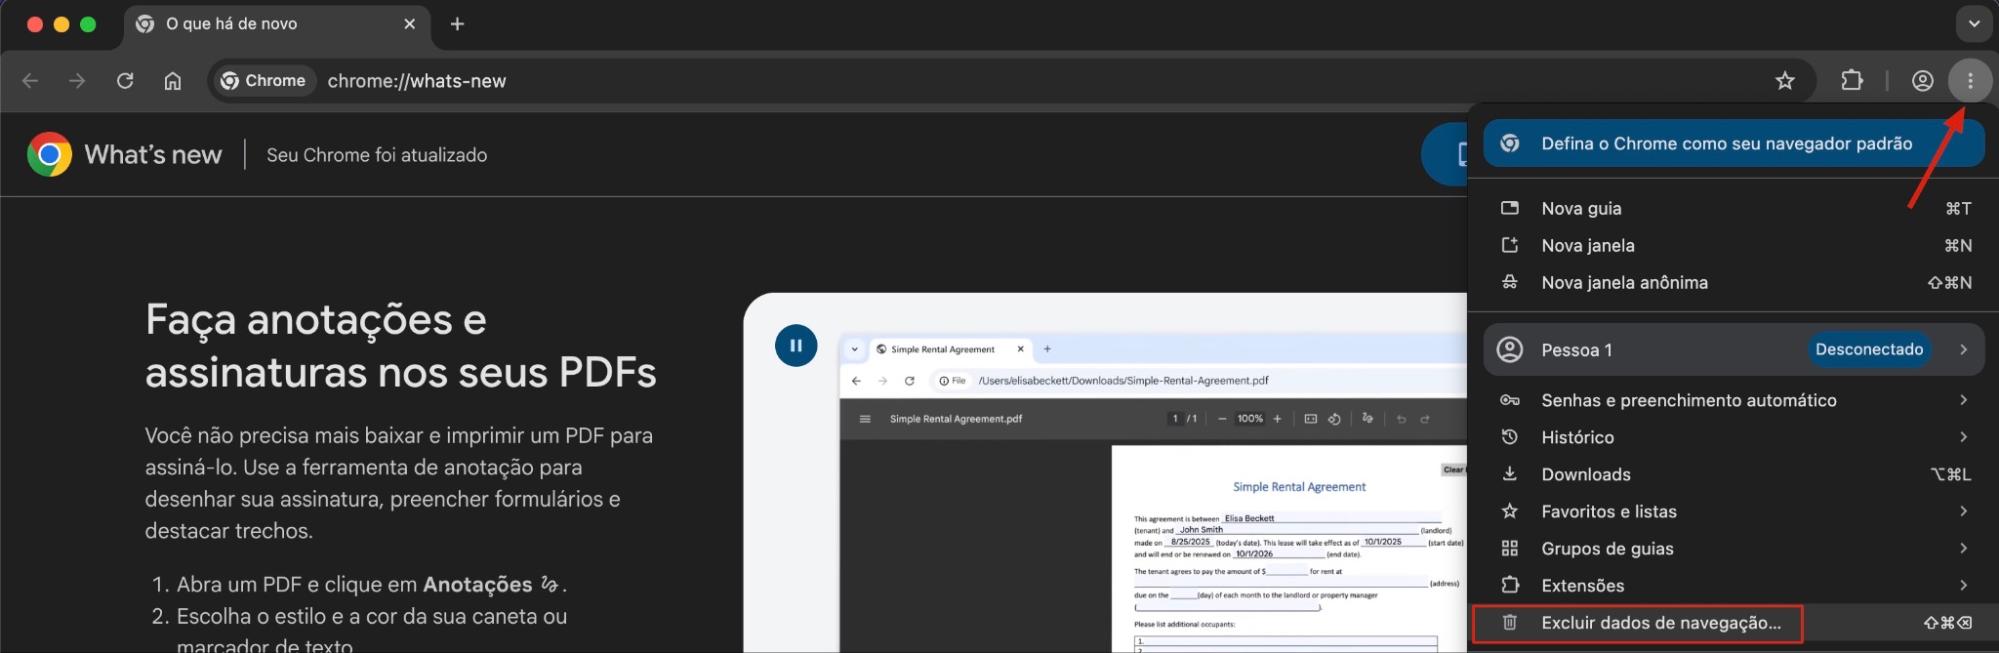Open the tab search dropdown arrow

coord(1974,24)
